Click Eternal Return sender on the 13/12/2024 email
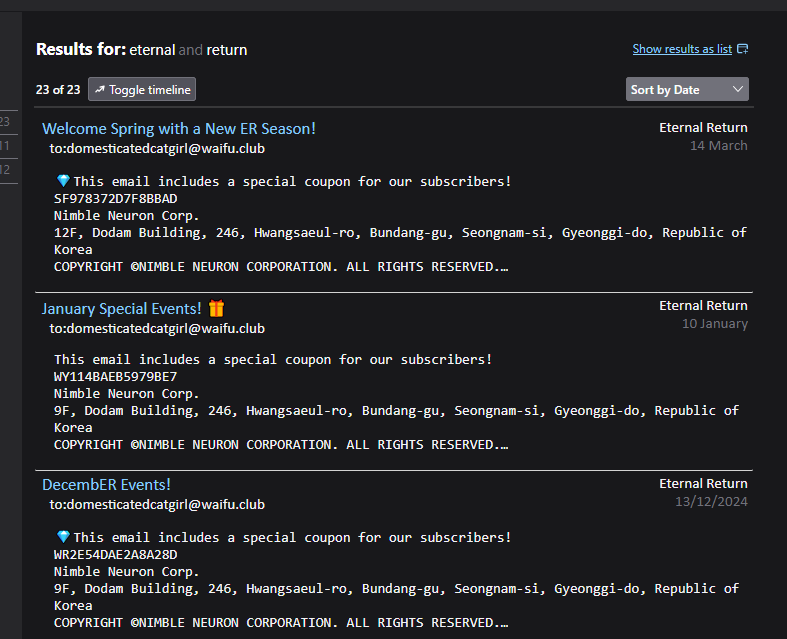The height and width of the screenshot is (639, 787). 703,484
